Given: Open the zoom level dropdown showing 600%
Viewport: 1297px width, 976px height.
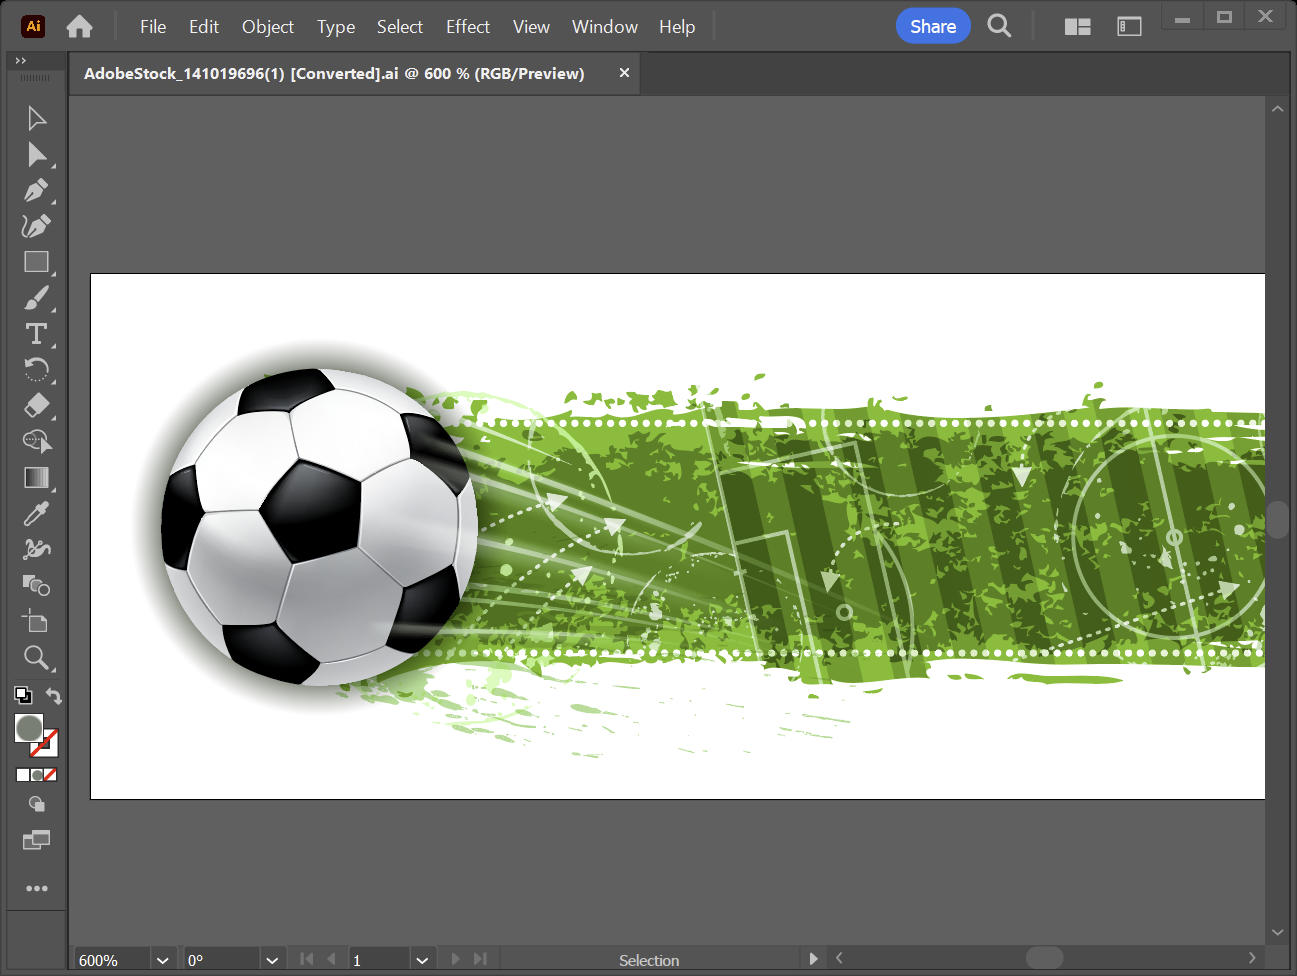Looking at the screenshot, I should 162,959.
